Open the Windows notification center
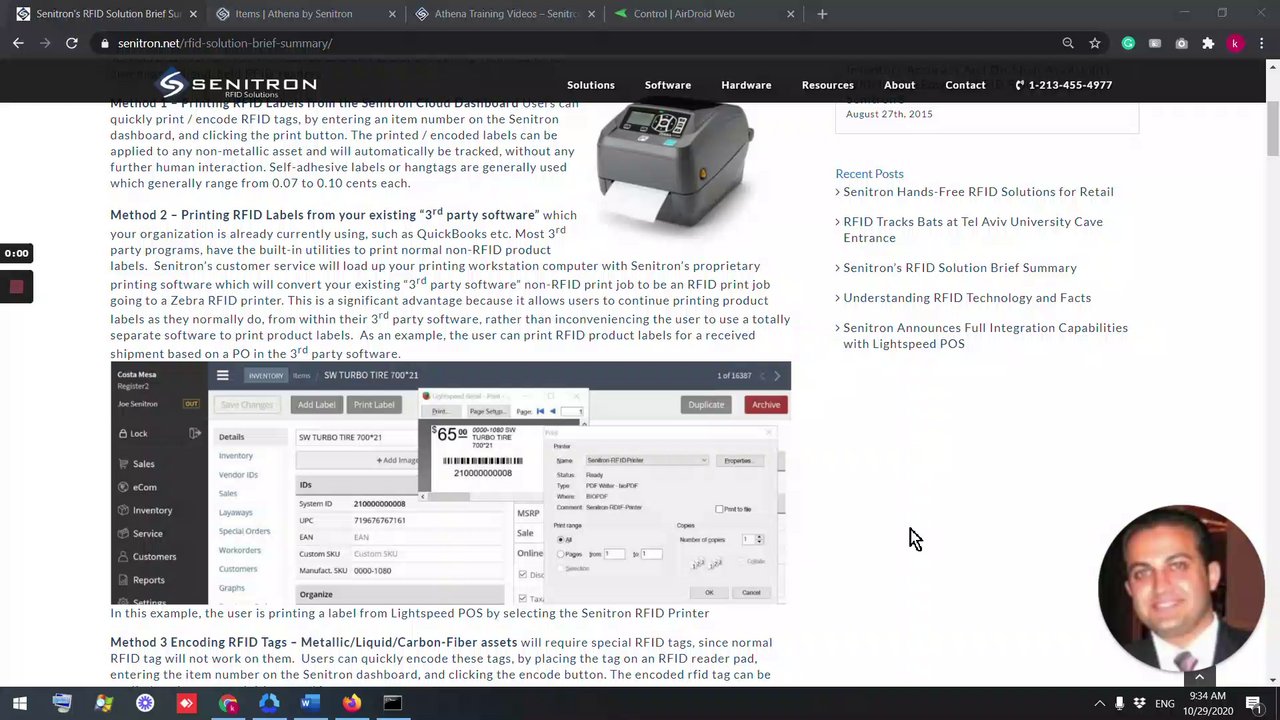Screen dimensions: 1280x720 tap(1254, 703)
